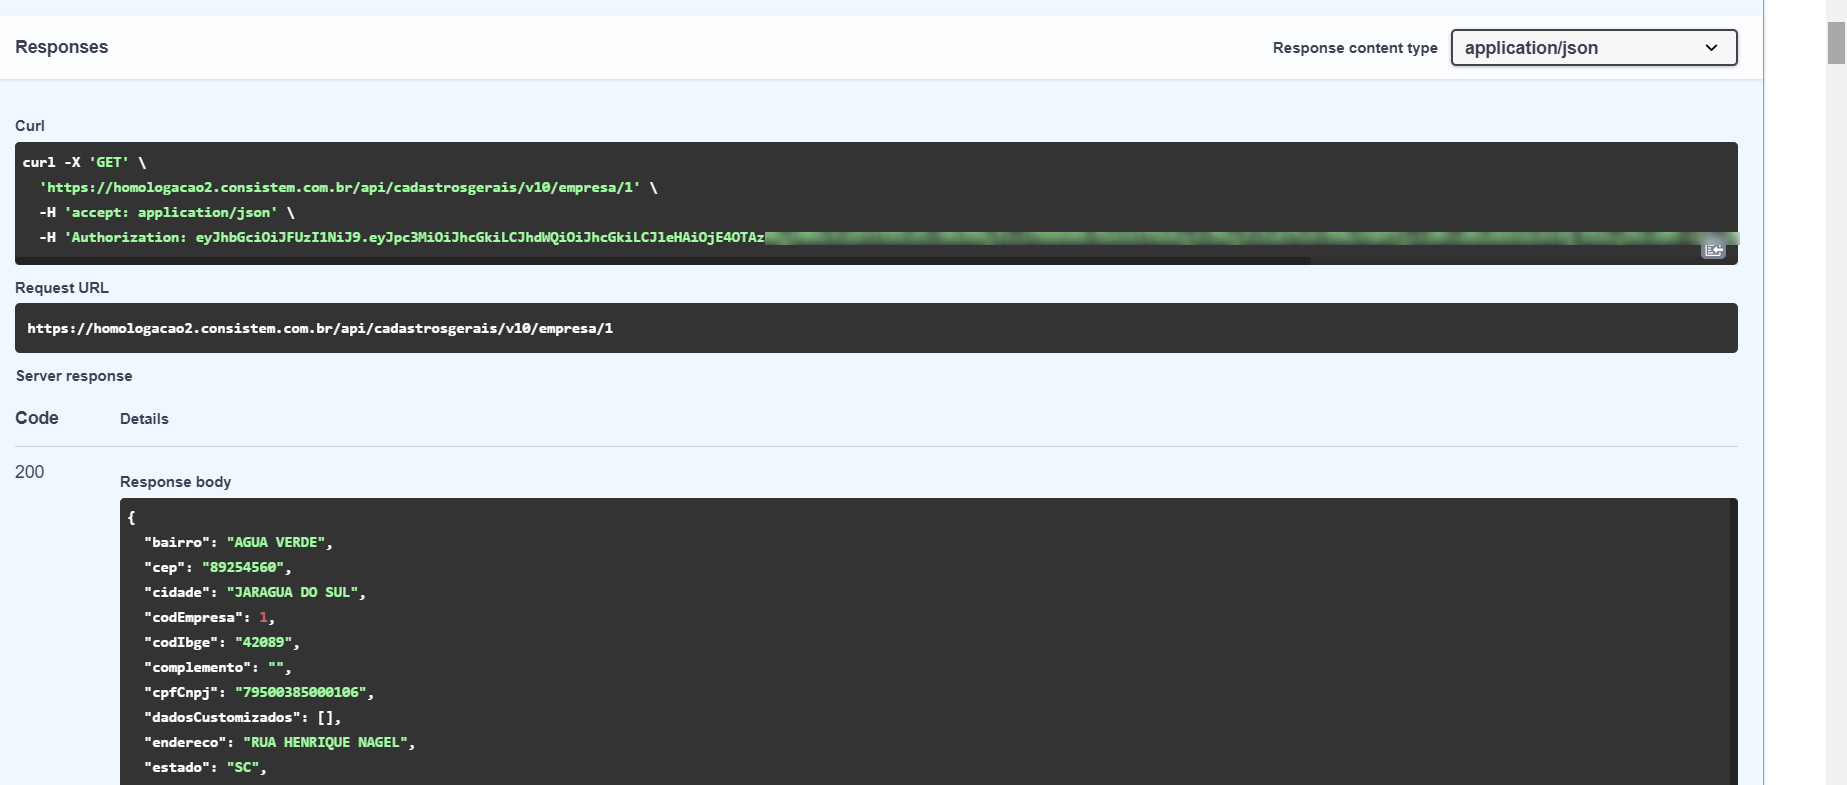Click the accept: application/json header line
The image size is (1847, 785).
167,213
